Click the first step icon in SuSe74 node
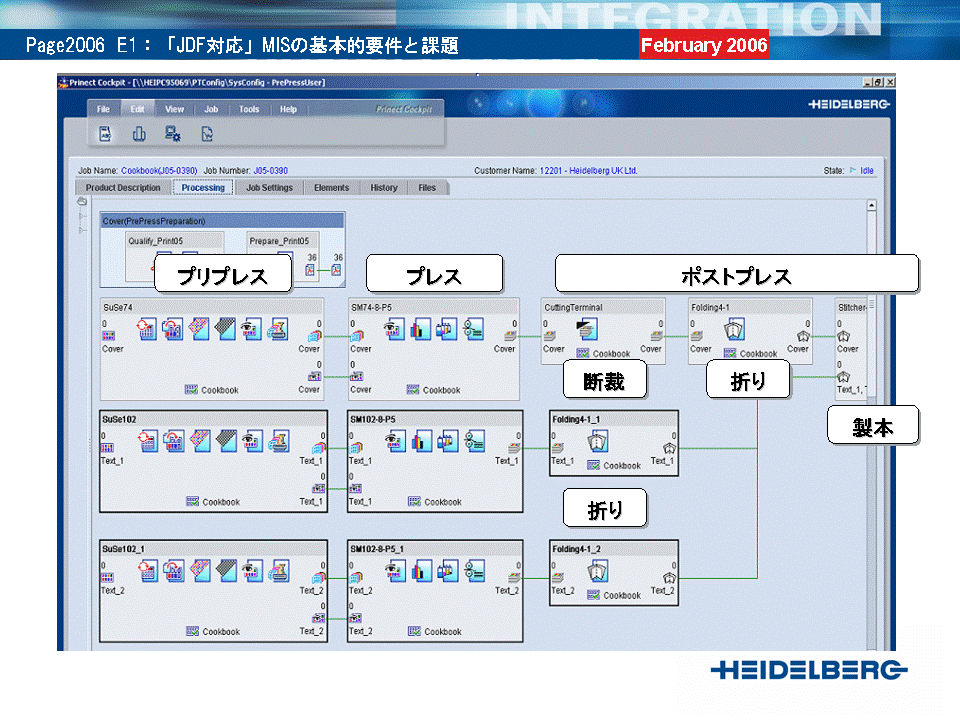The width and height of the screenshot is (960, 720). pos(149,329)
